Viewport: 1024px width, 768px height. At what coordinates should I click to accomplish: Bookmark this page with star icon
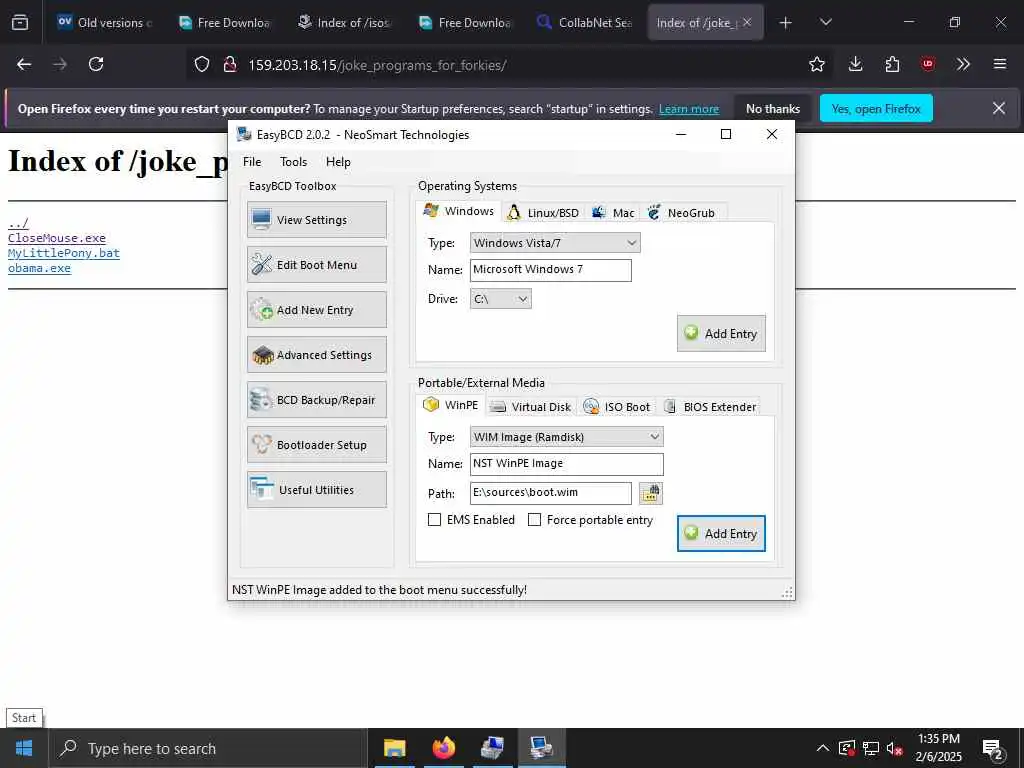(816, 64)
